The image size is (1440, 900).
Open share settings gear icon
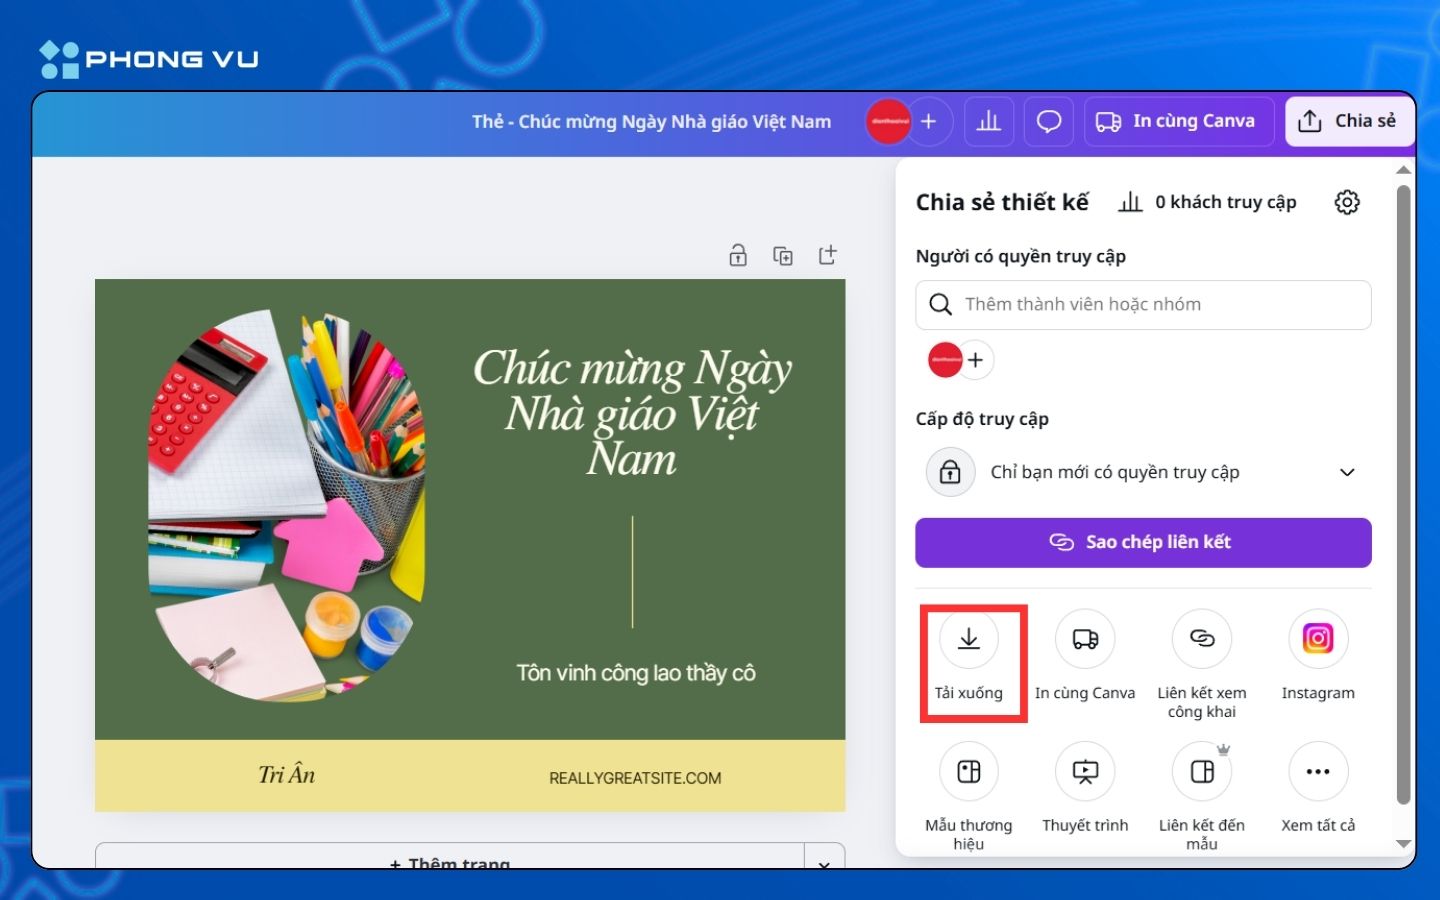pyautogui.click(x=1347, y=201)
